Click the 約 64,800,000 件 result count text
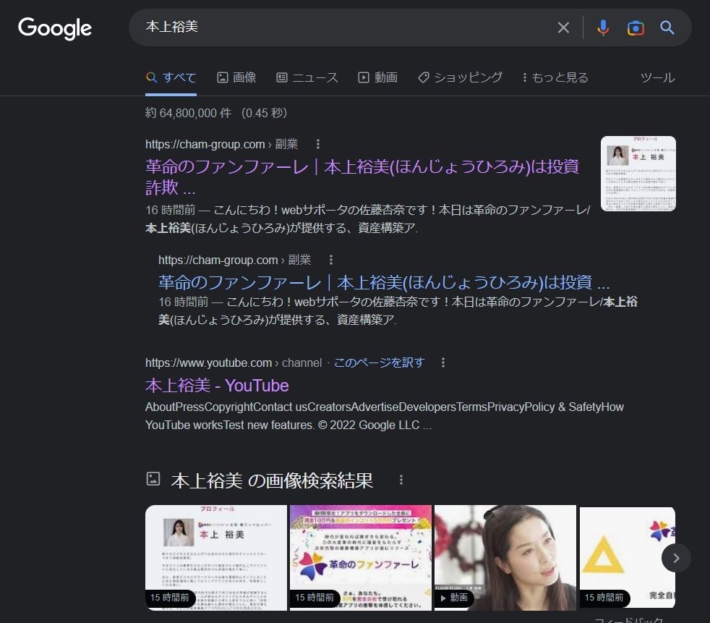710x623 pixels. point(188,113)
